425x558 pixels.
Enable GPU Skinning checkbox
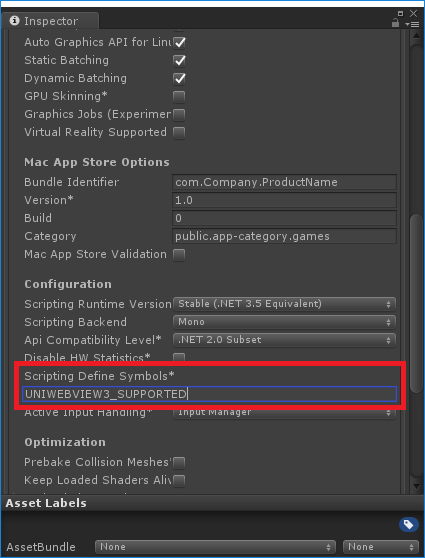[179, 96]
